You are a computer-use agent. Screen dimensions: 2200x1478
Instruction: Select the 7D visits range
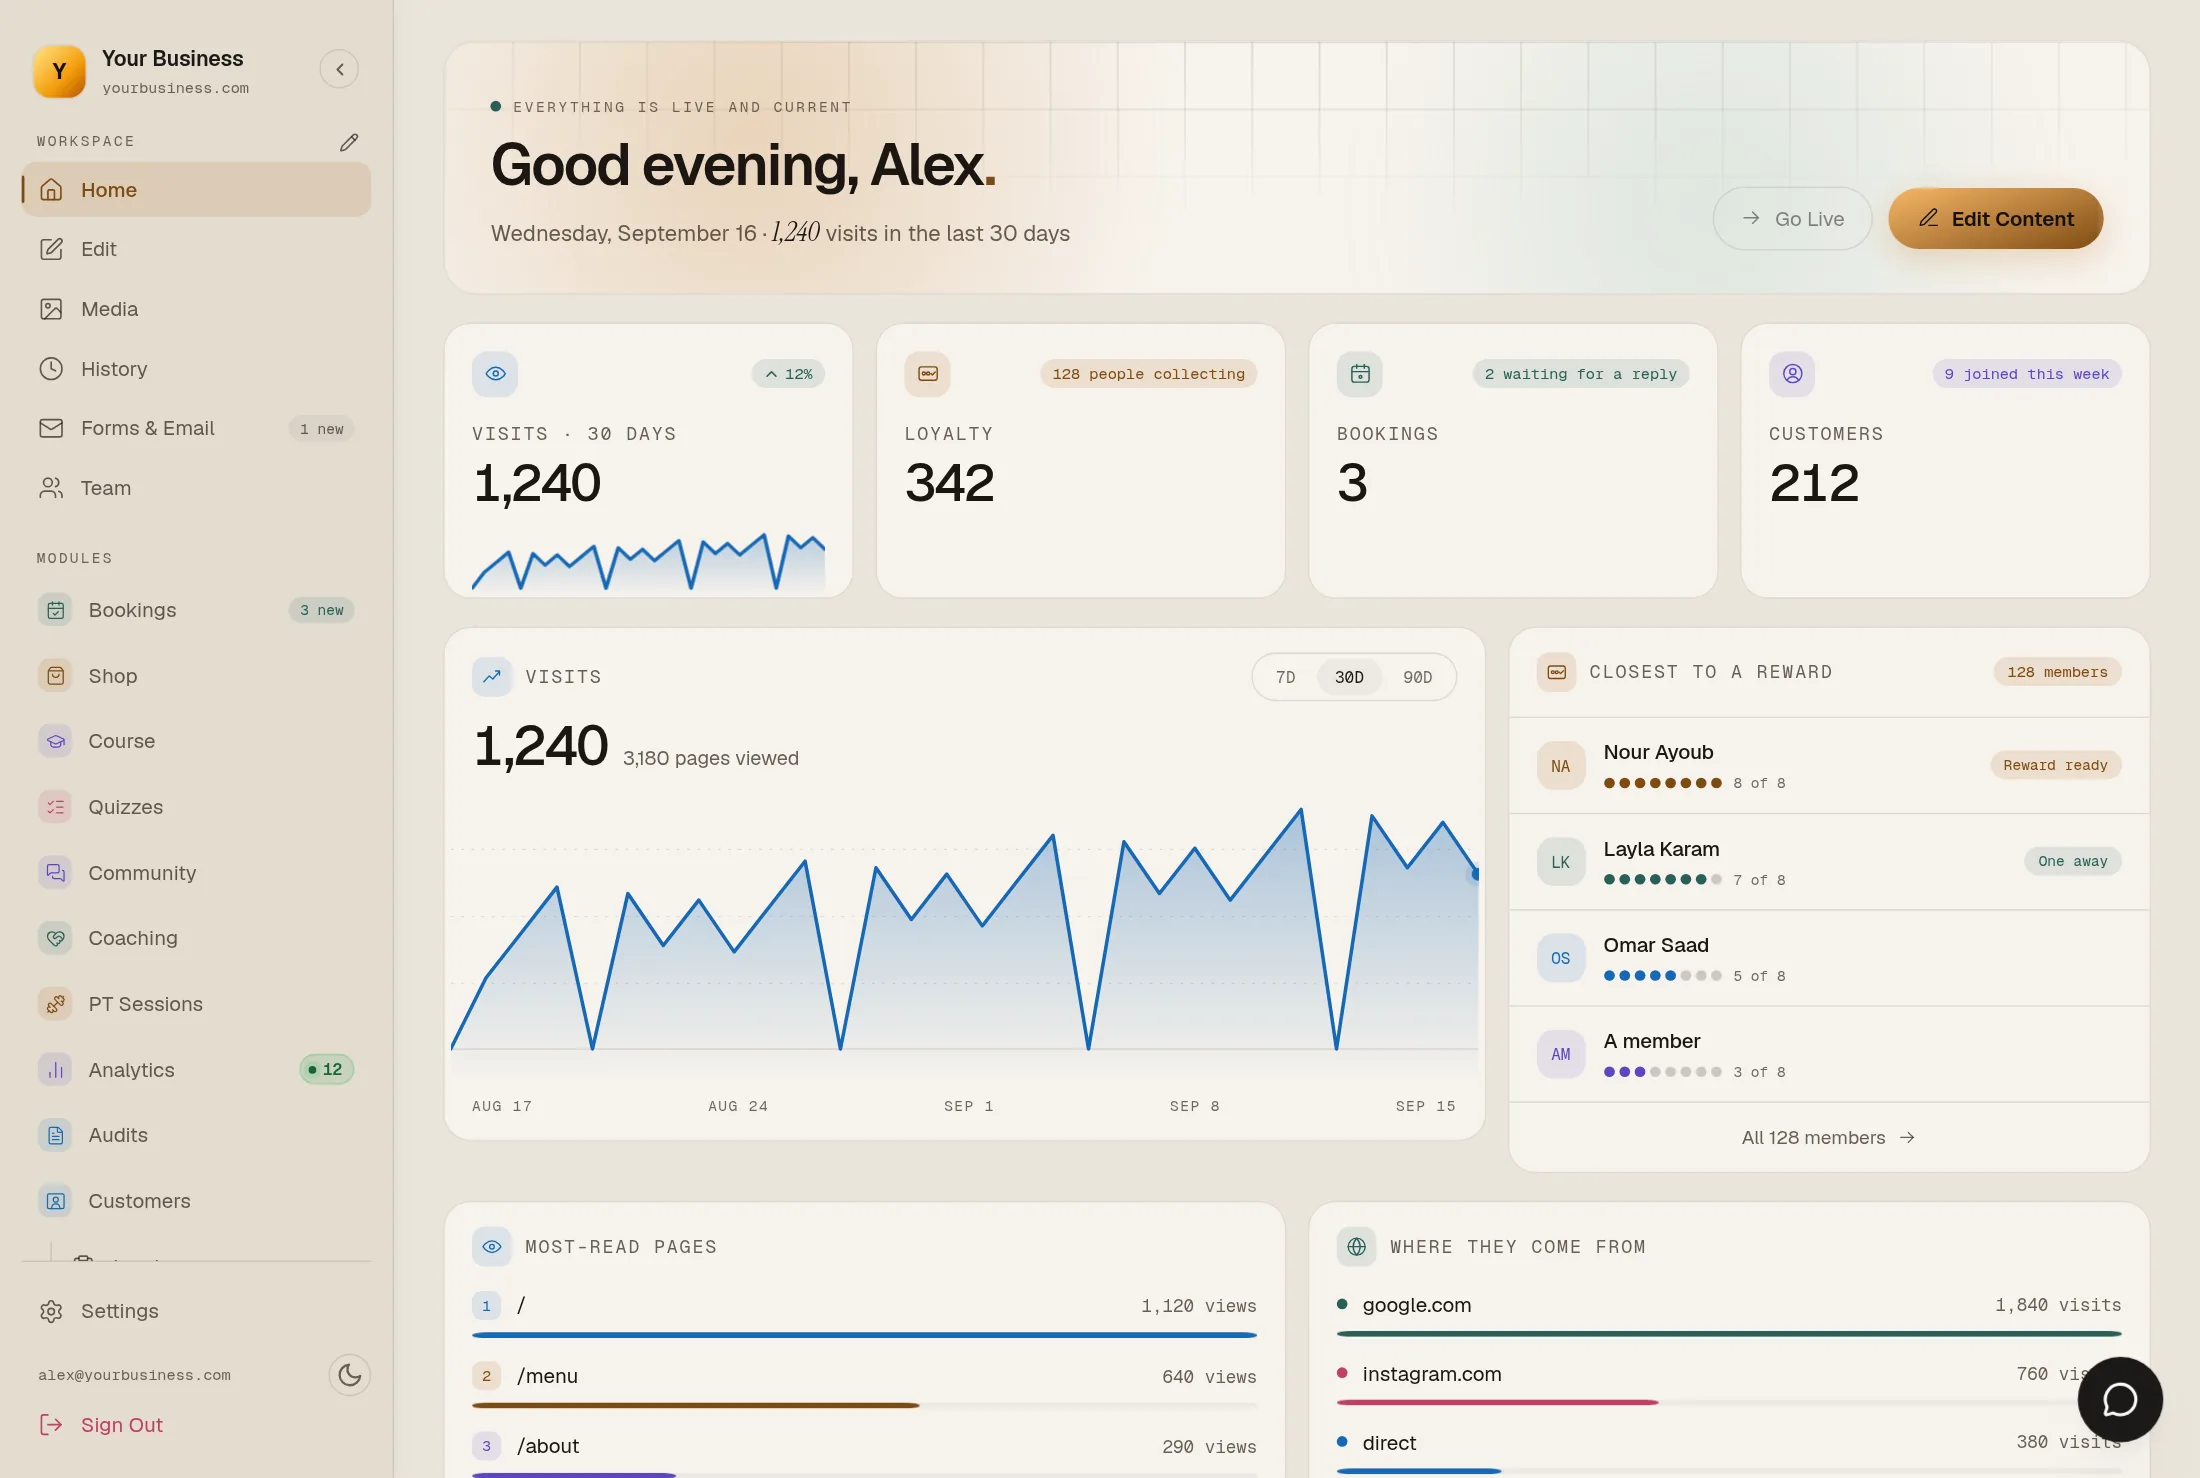1285,678
